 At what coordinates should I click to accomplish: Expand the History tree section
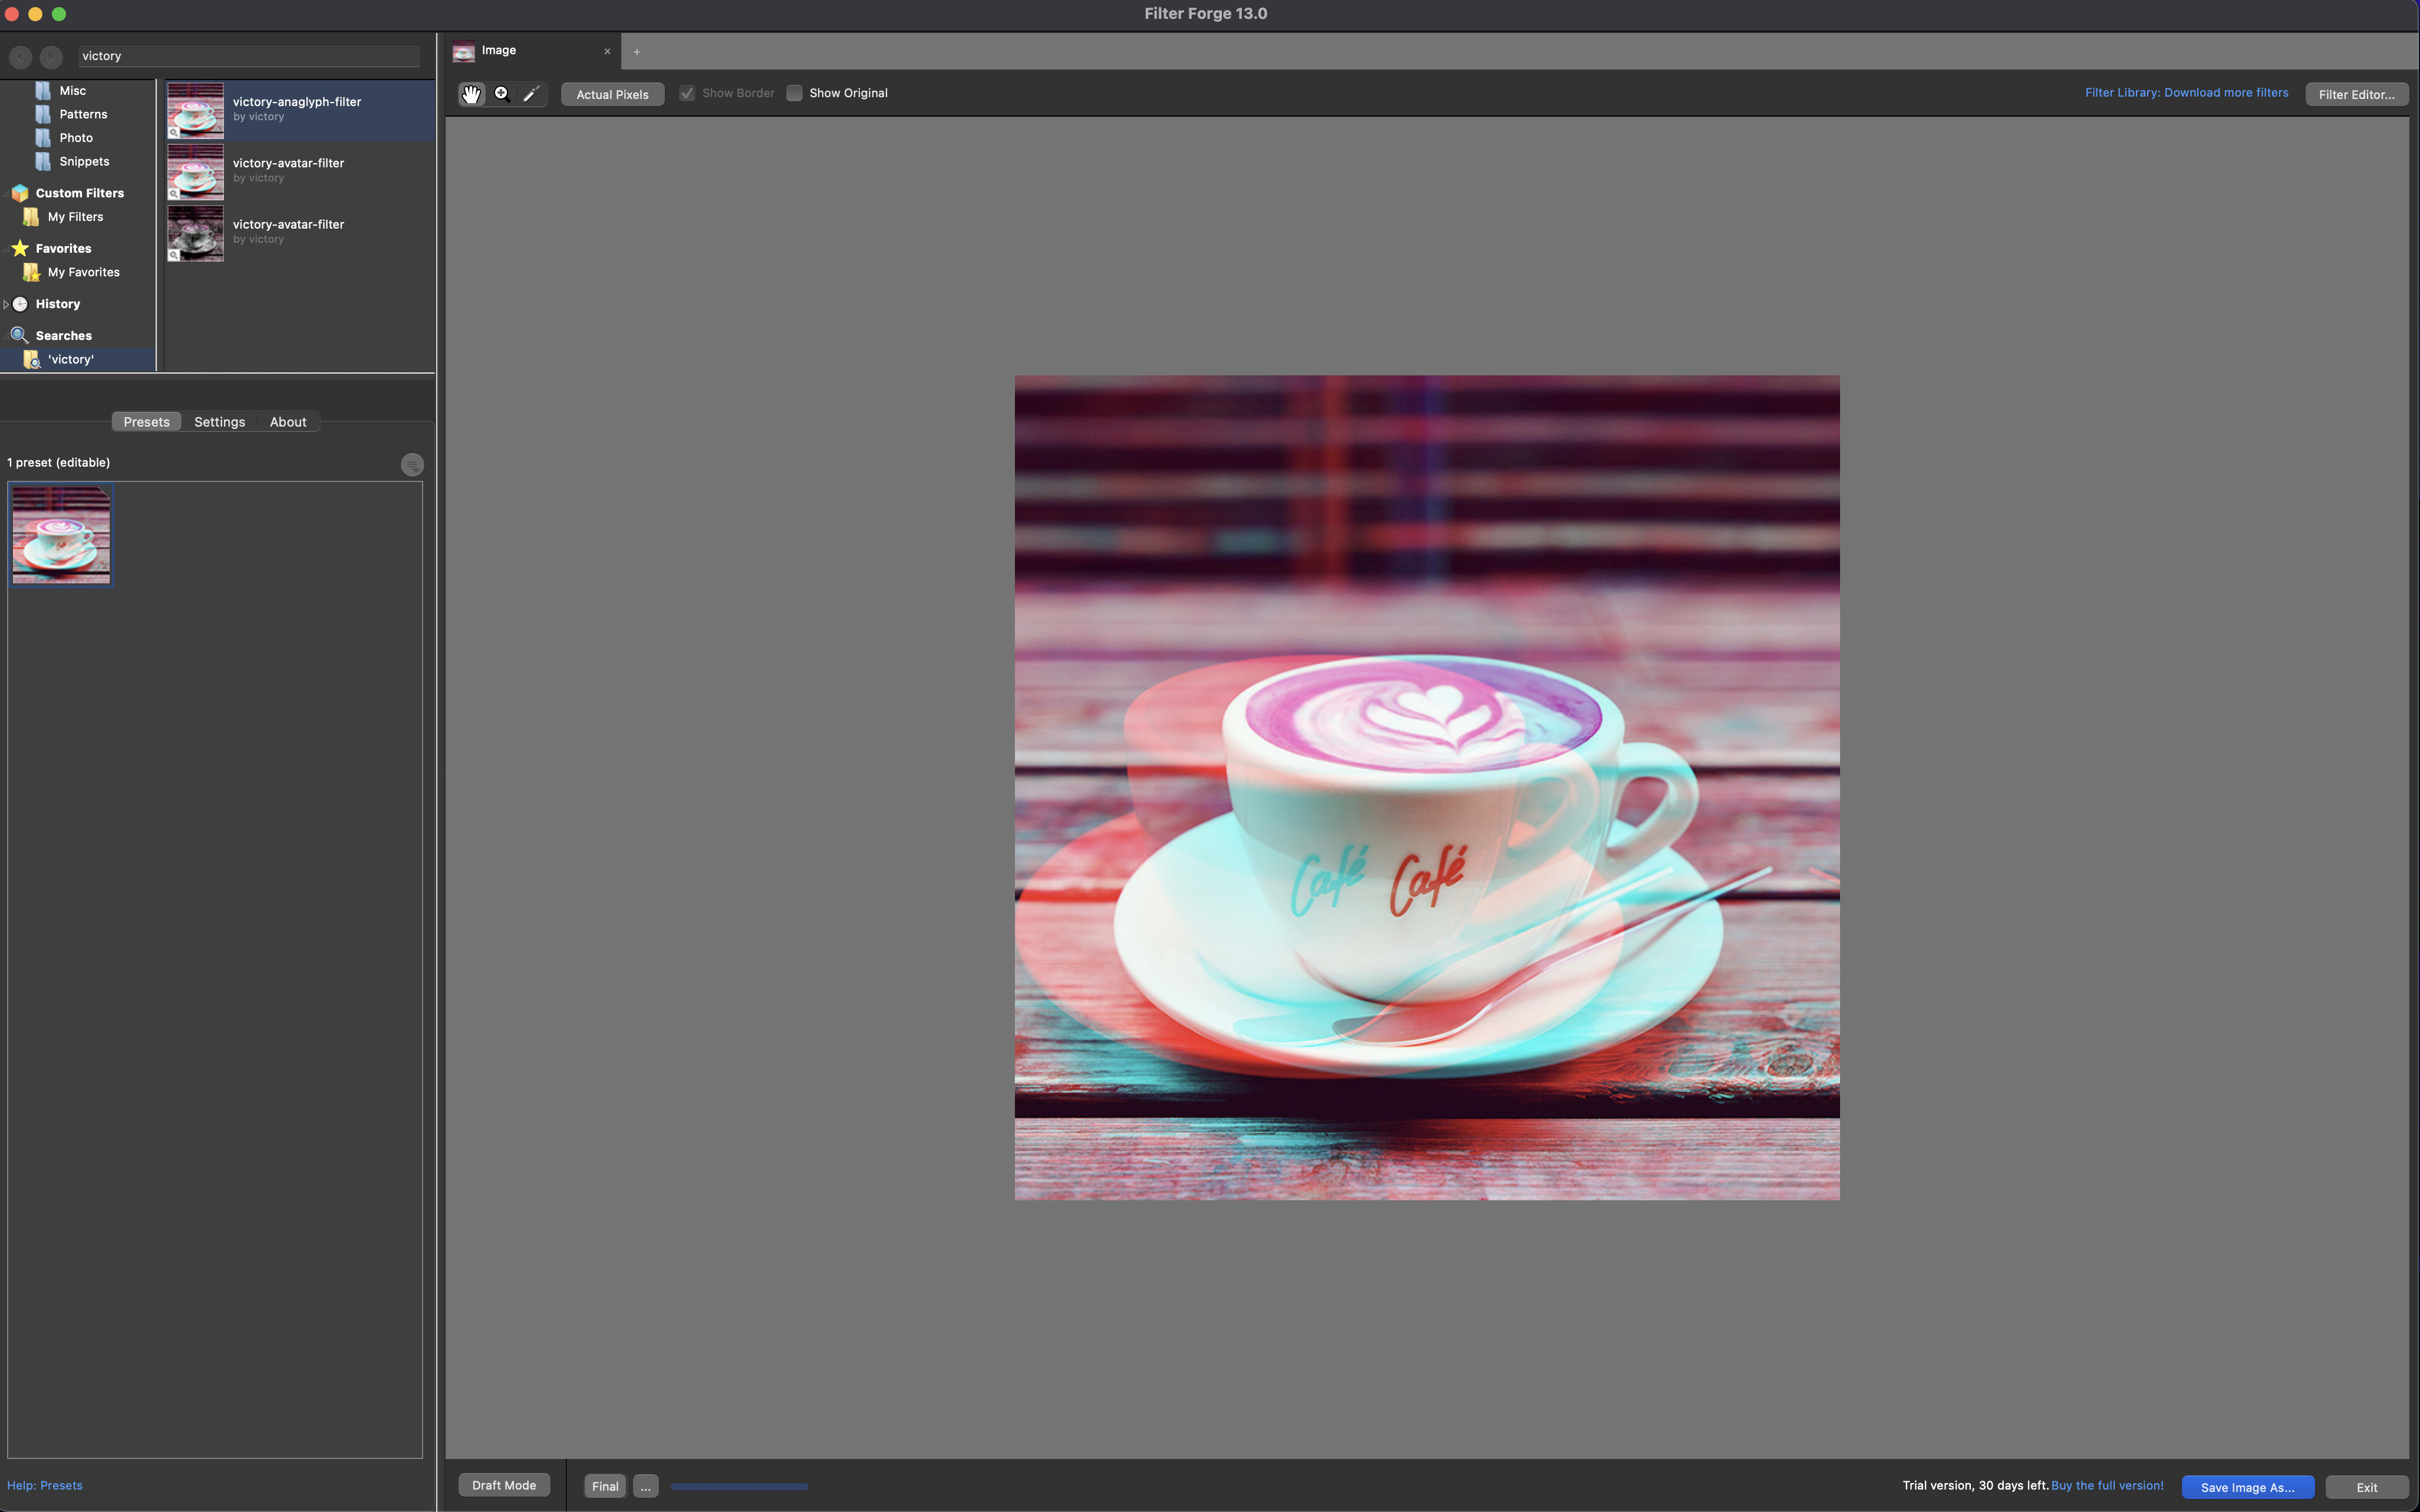tap(6, 304)
